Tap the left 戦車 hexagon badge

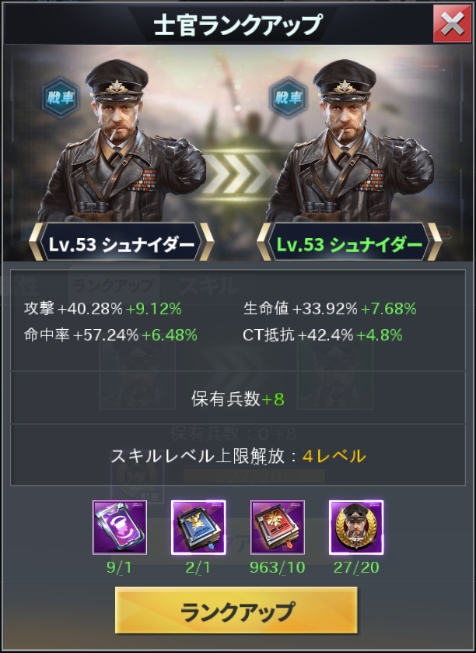point(60,98)
